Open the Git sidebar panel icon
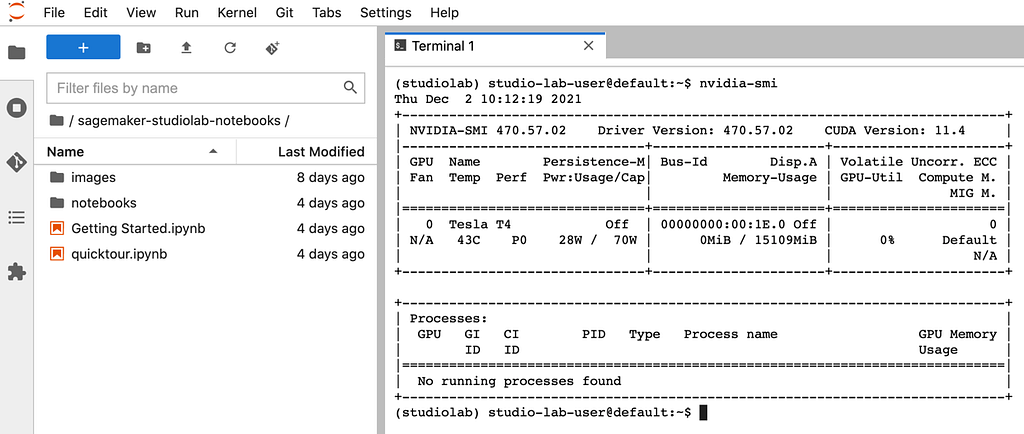This screenshot has width=1024, height=434. point(16,162)
